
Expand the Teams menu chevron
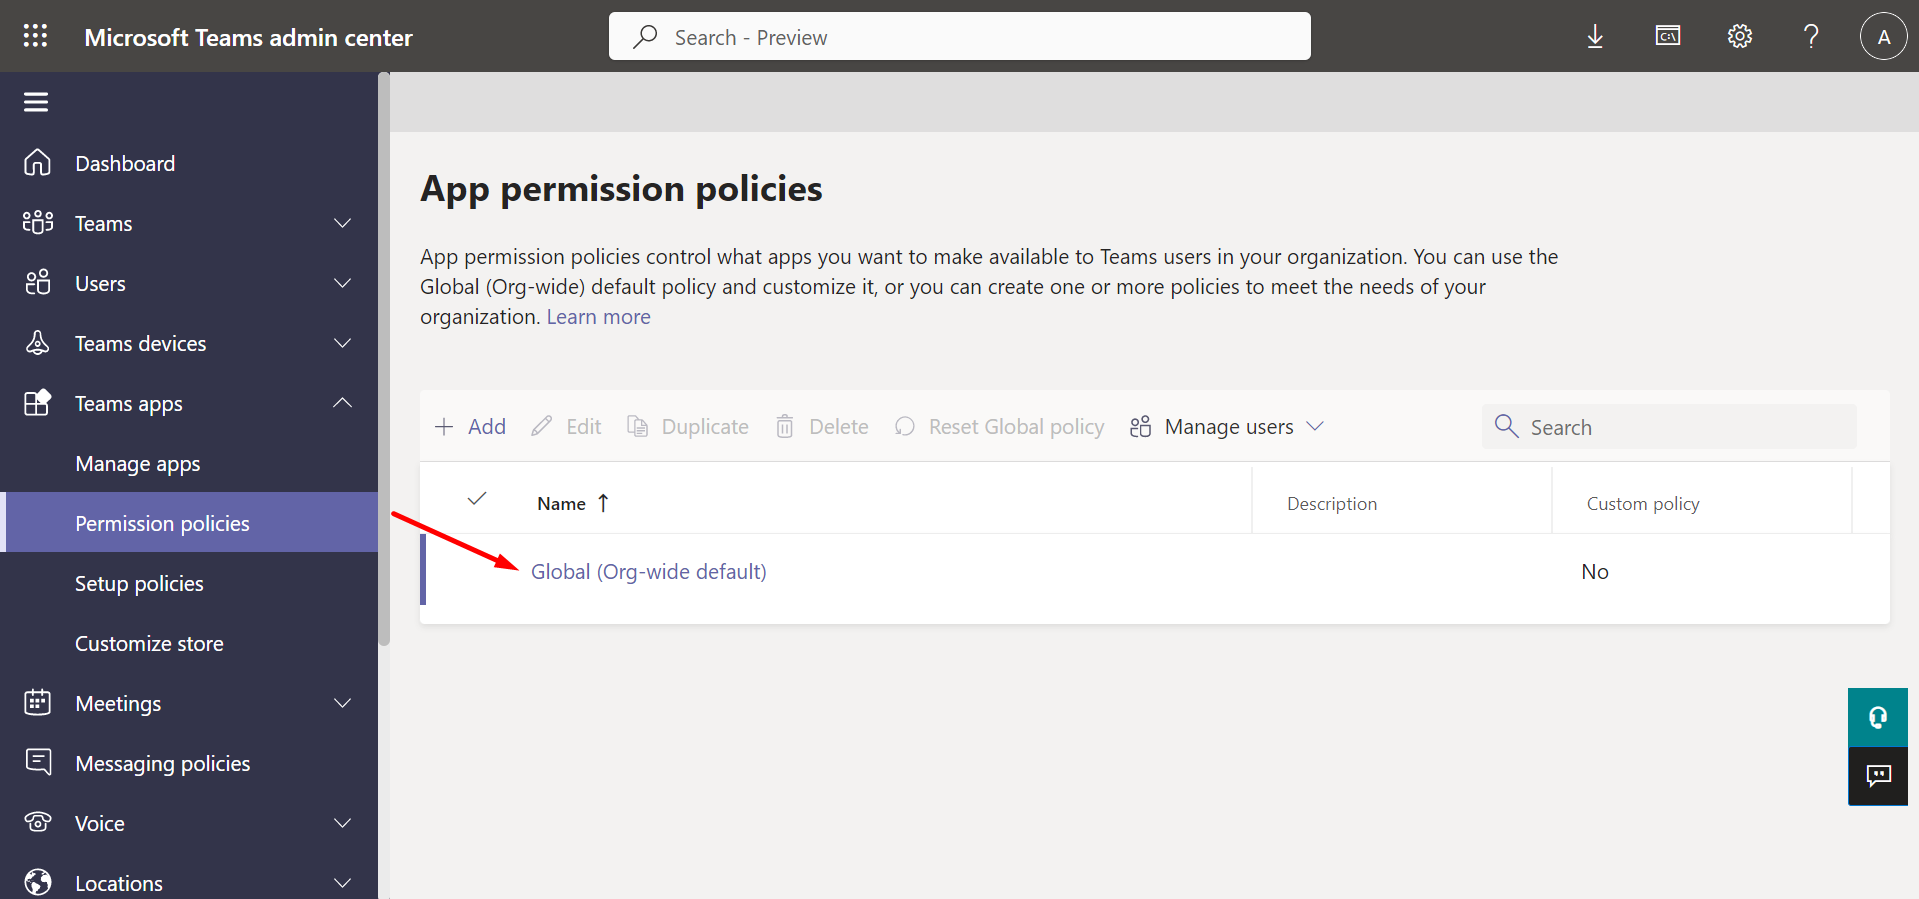[x=343, y=223]
